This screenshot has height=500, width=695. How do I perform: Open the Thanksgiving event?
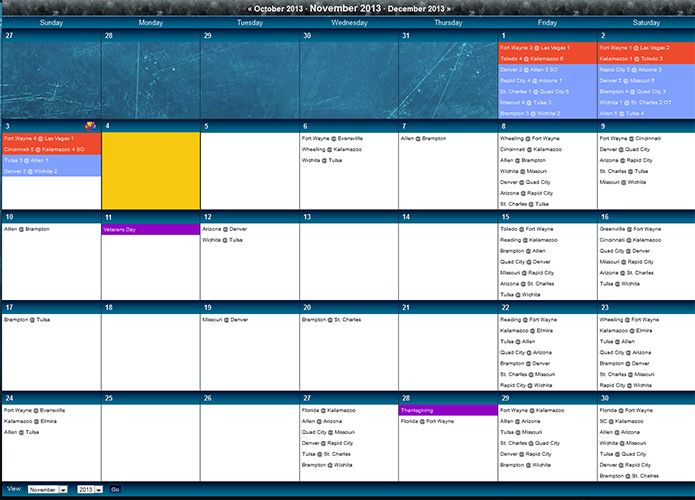(447, 410)
